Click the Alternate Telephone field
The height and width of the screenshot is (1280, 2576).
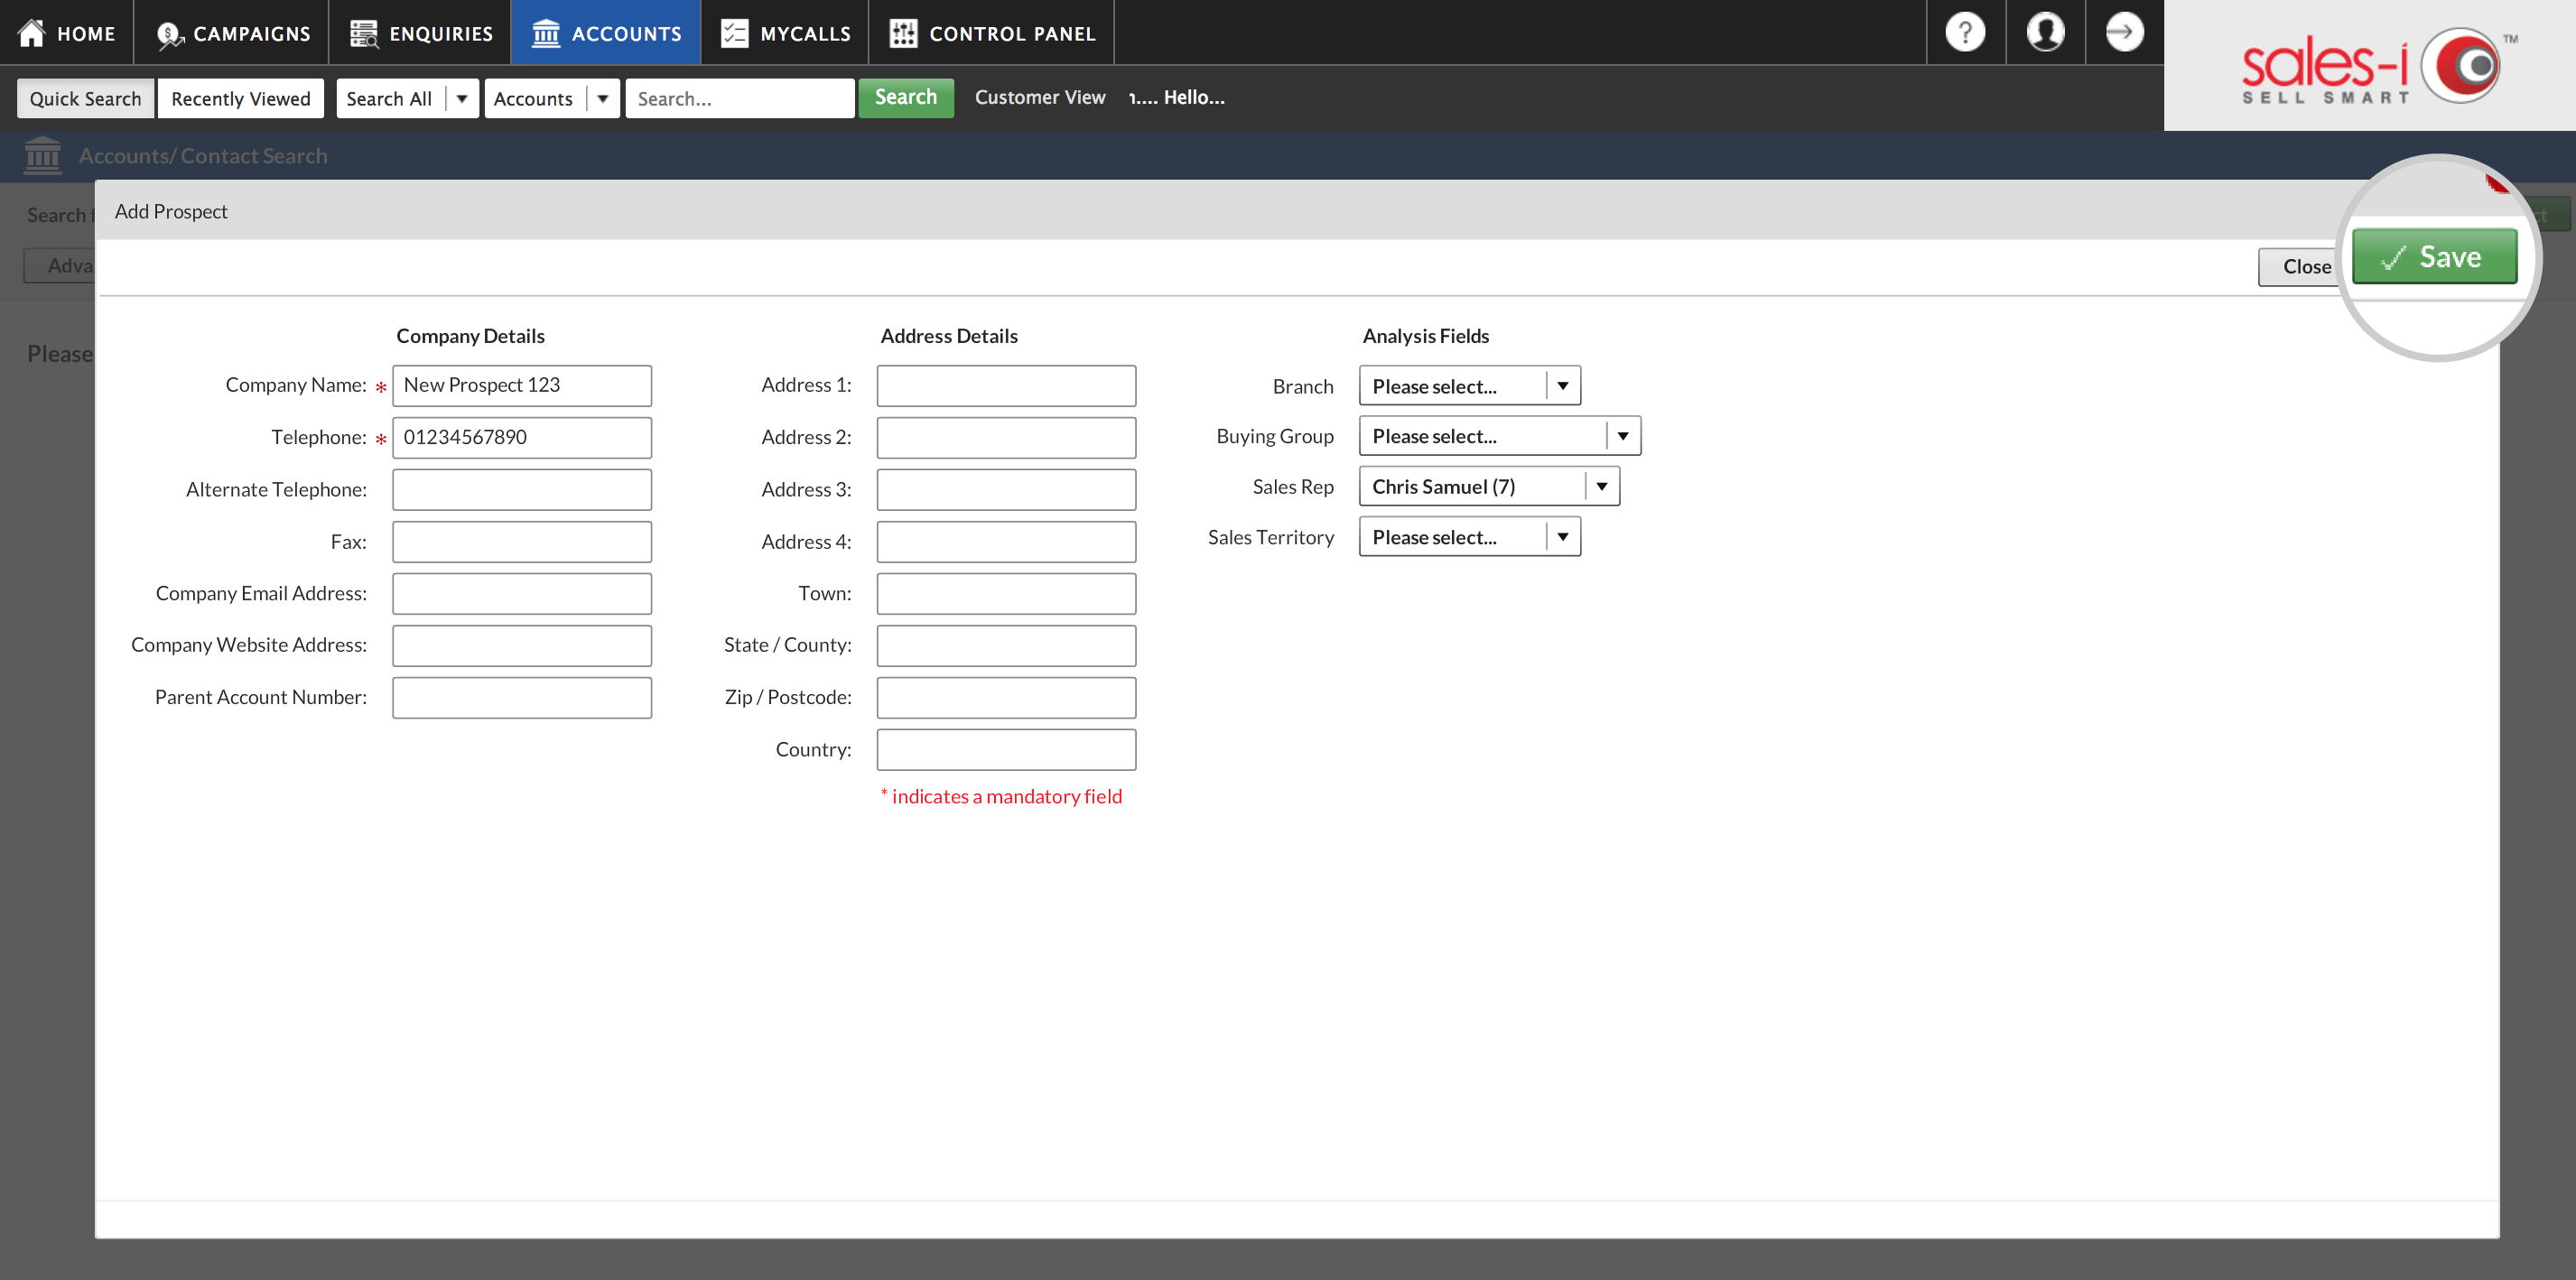(x=522, y=489)
